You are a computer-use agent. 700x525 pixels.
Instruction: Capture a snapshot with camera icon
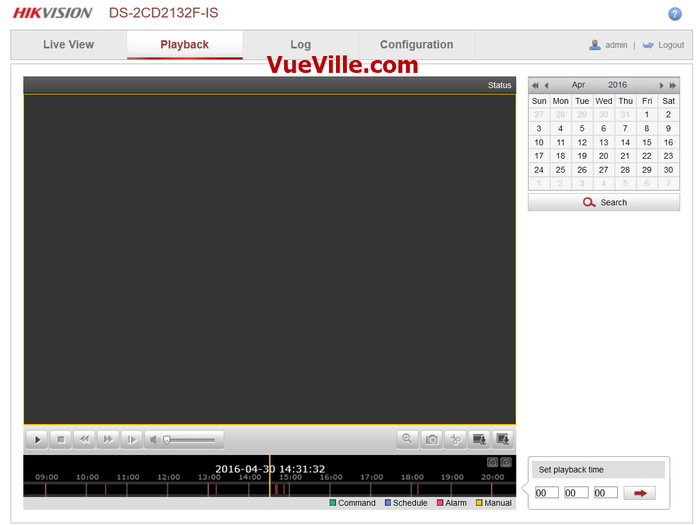[431, 439]
